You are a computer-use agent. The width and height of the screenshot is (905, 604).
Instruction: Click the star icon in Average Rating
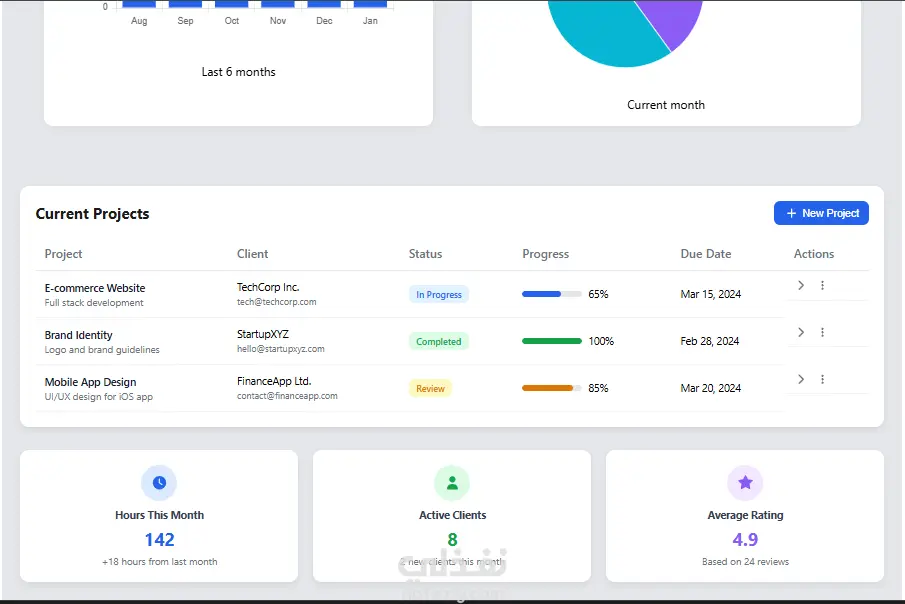[745, 482]
